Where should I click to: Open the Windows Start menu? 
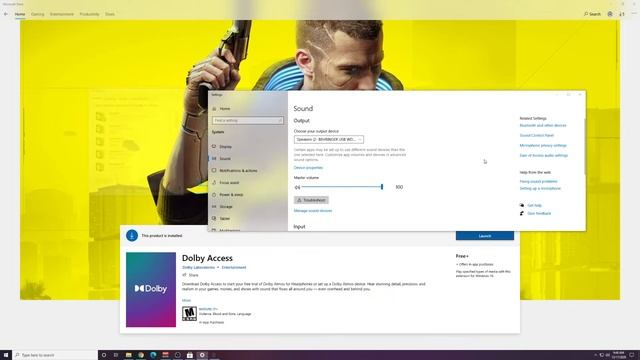click(6, 355)
